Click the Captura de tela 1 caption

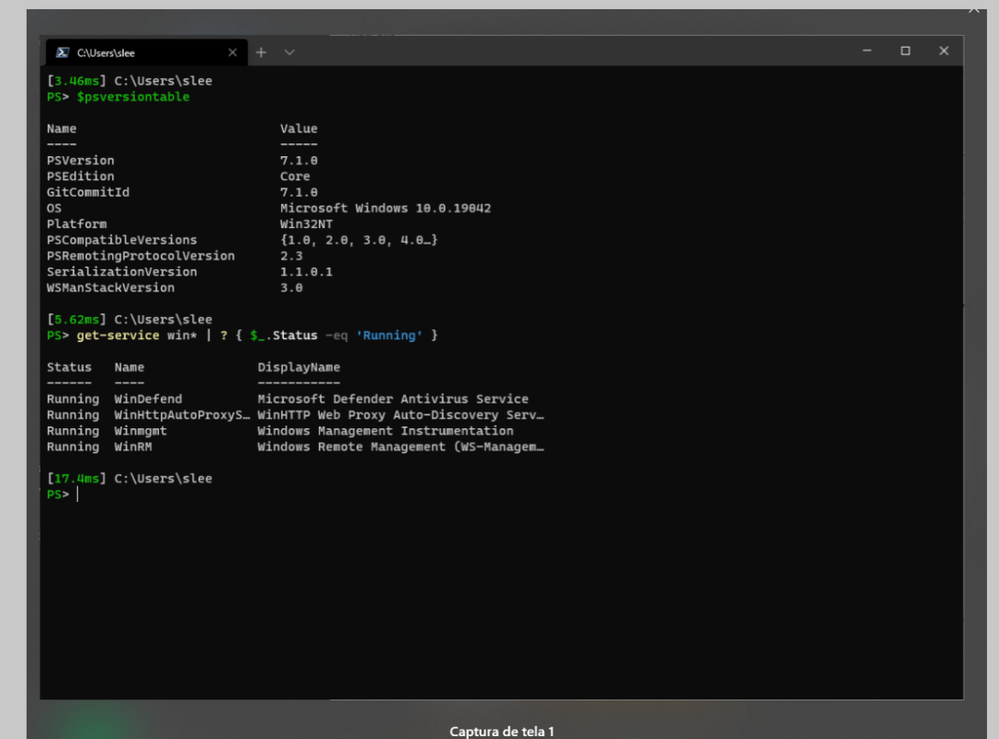pos(501,731)
